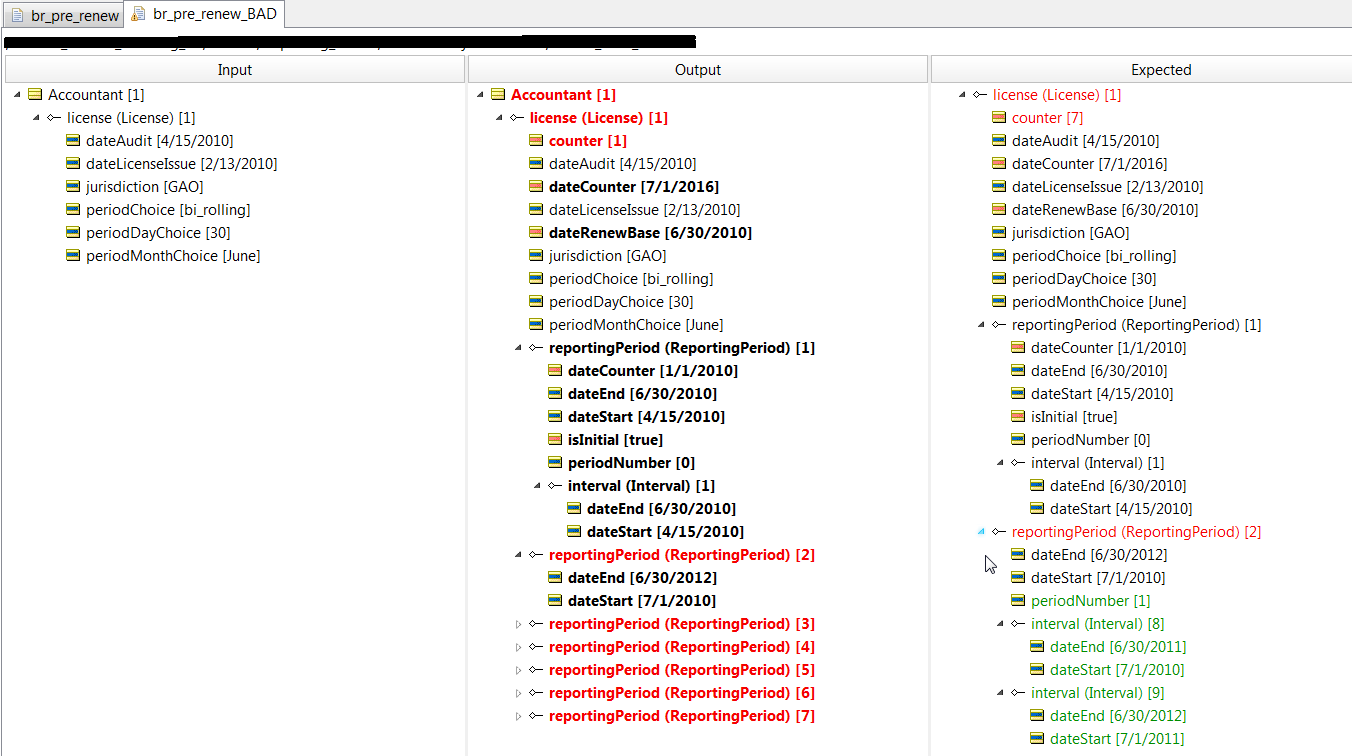This screenshot has height=756, width=1352.
Task: Click the dateStart [7/1/2011] icon in Expected panel
Action: tap(1037, 739)
